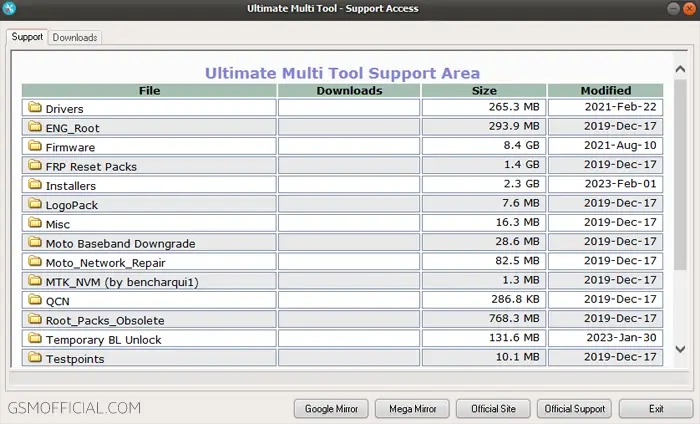The width and height of the screenshot is (700, 424).
Task: Click the 2023-Feb-01 modified date
Action: click(x=621, y=184)
